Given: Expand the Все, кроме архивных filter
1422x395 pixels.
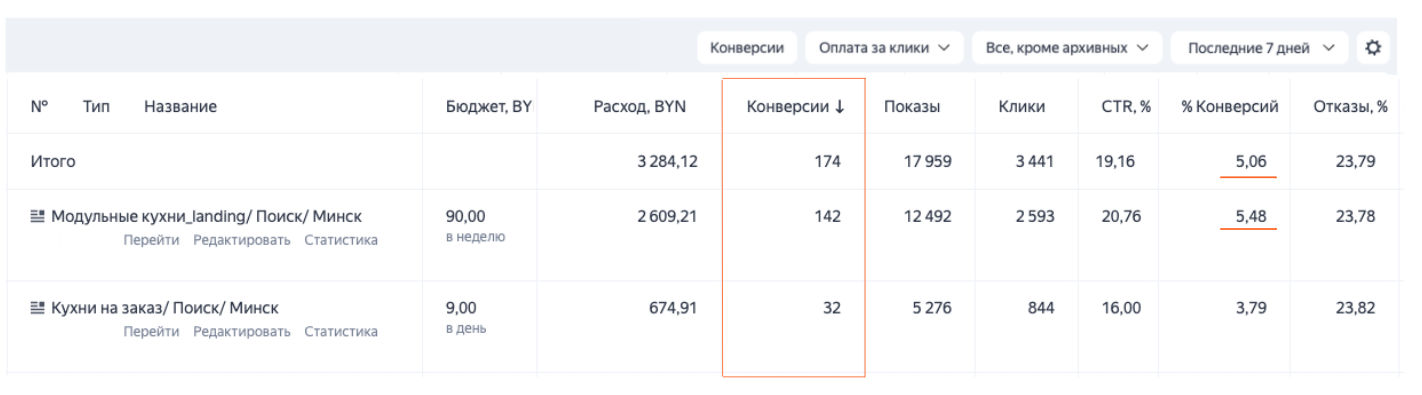Looking at the screenshot, I should coord(1067,47).
